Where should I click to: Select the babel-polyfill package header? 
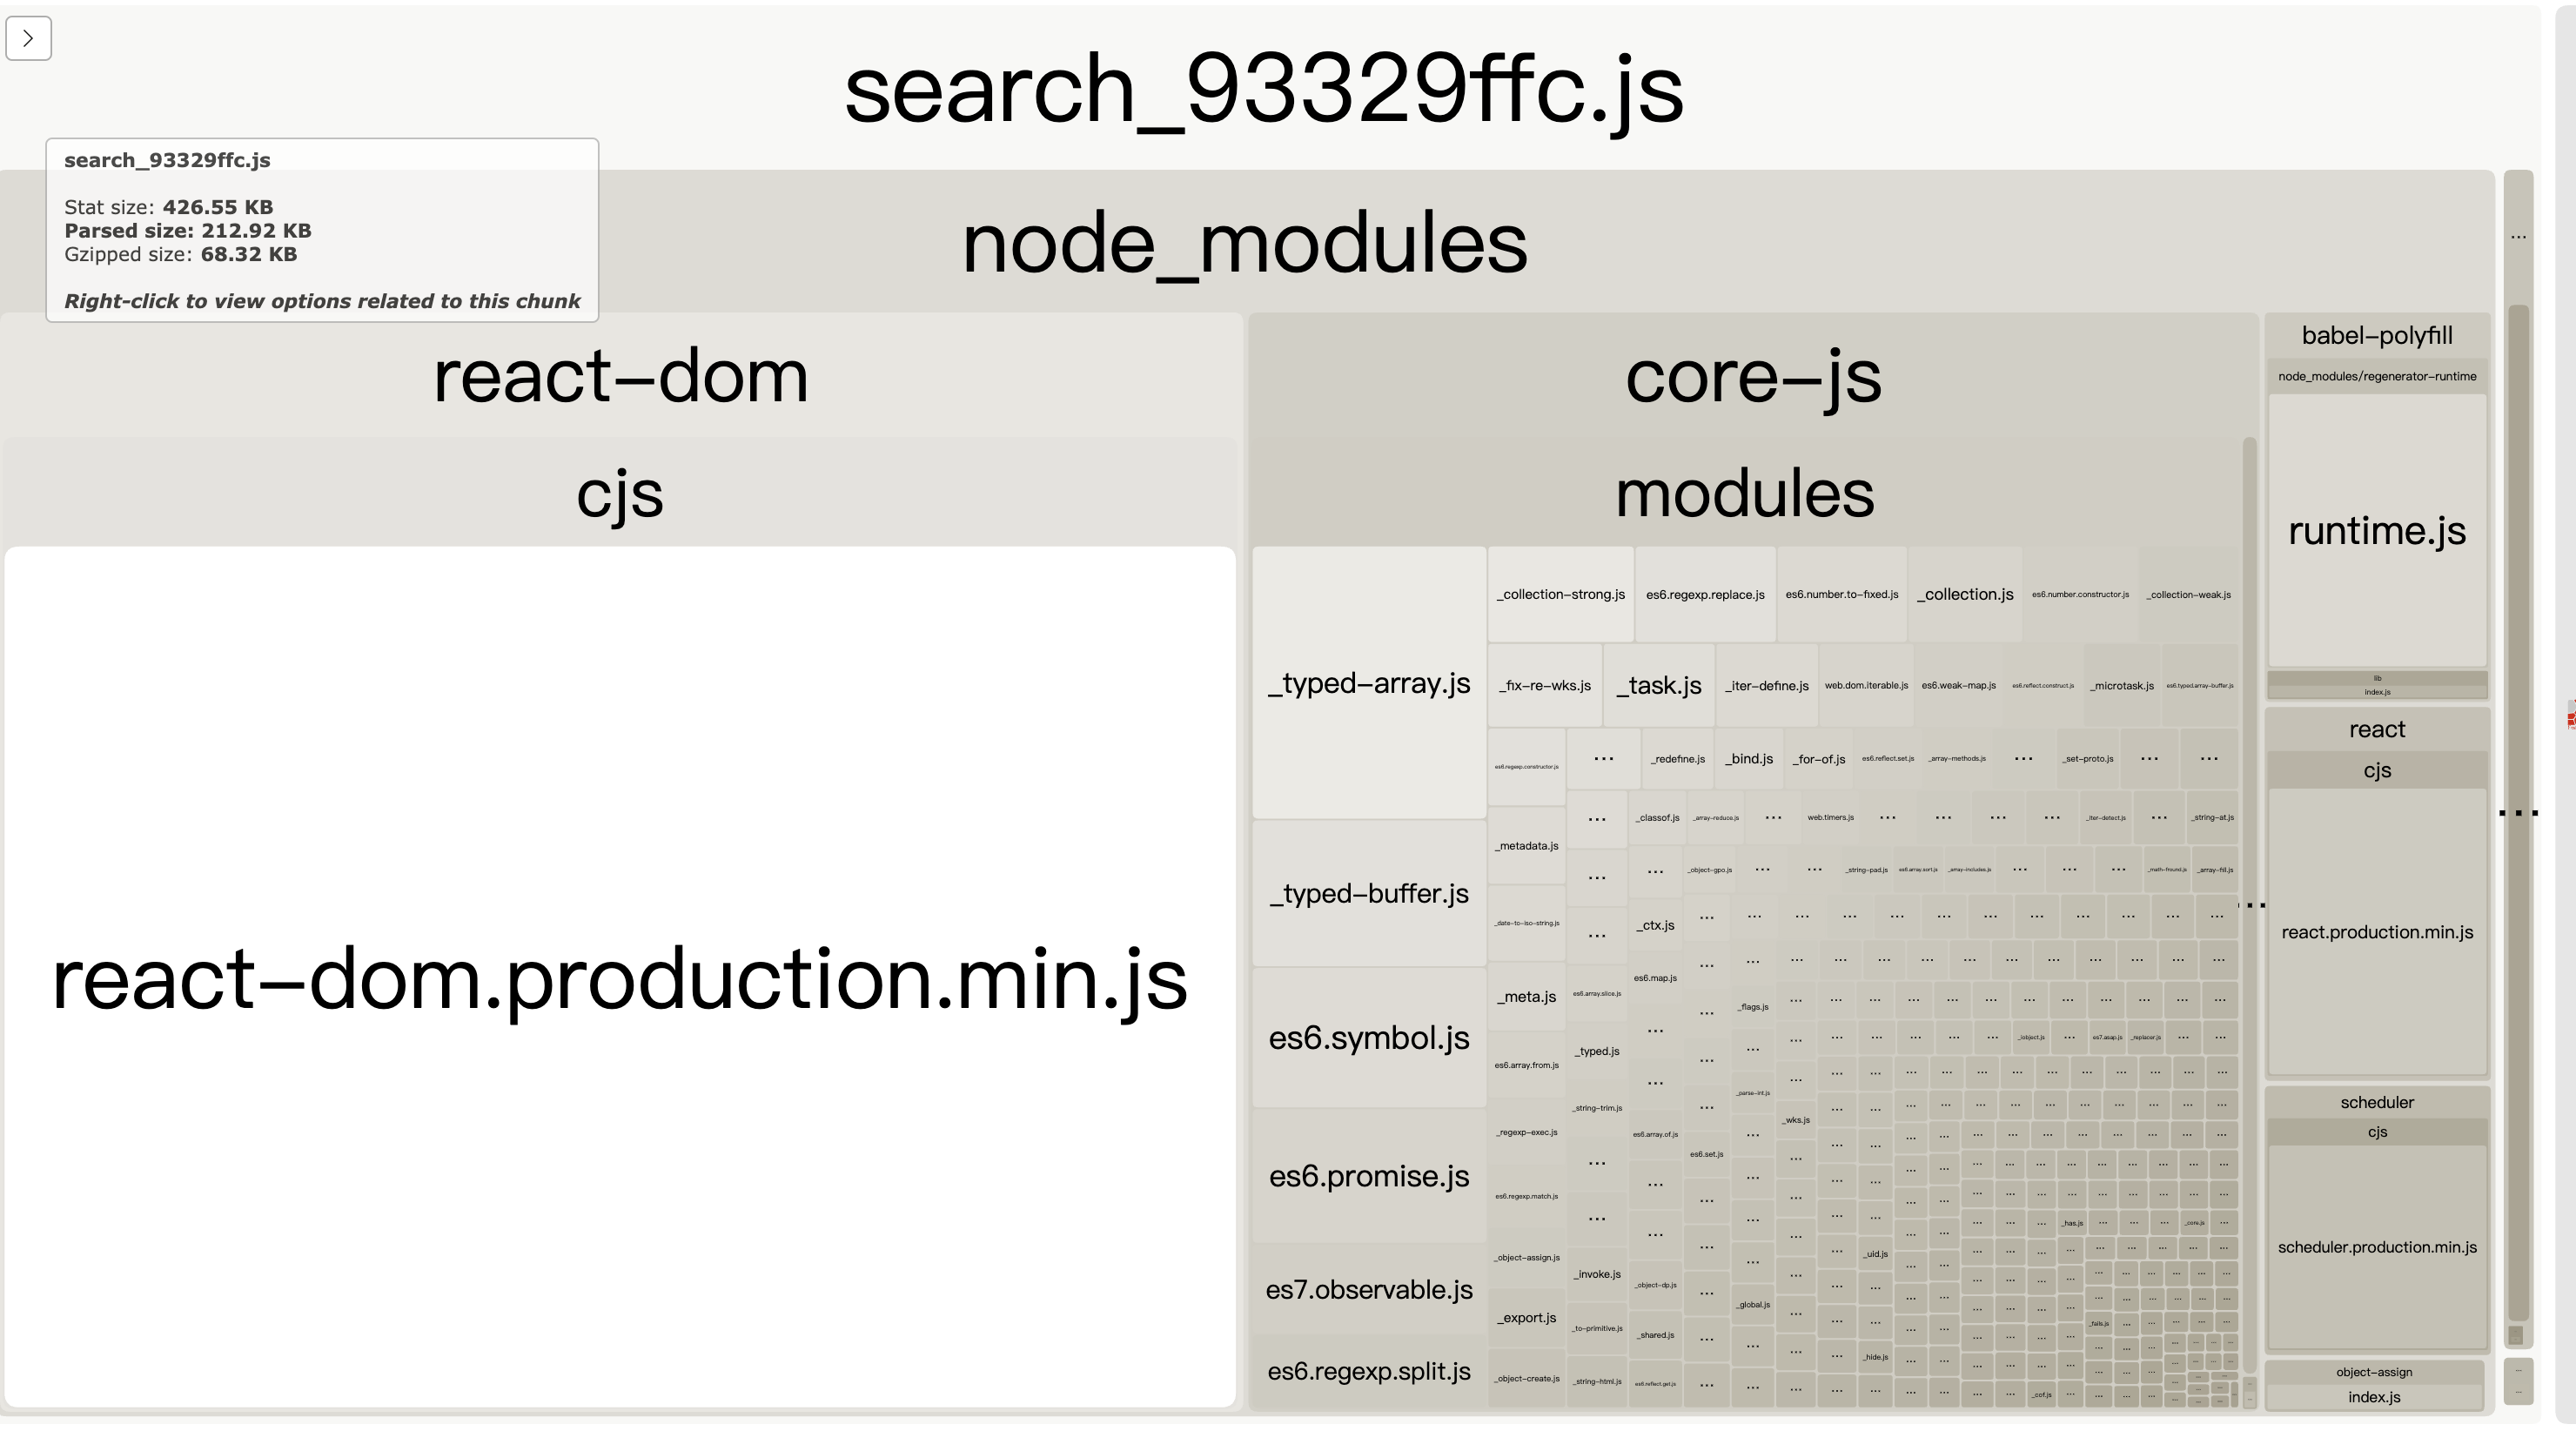[2377, 335]
